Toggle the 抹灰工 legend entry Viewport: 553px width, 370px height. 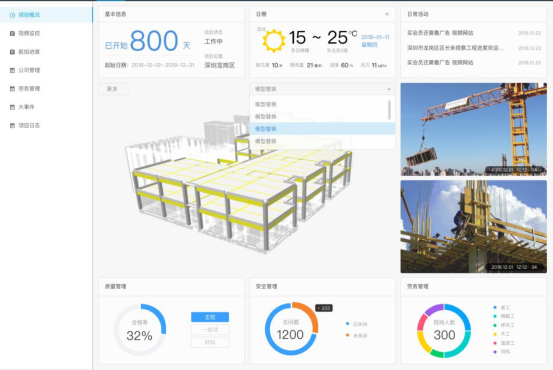pyautogui.click(x=504, y=325)
